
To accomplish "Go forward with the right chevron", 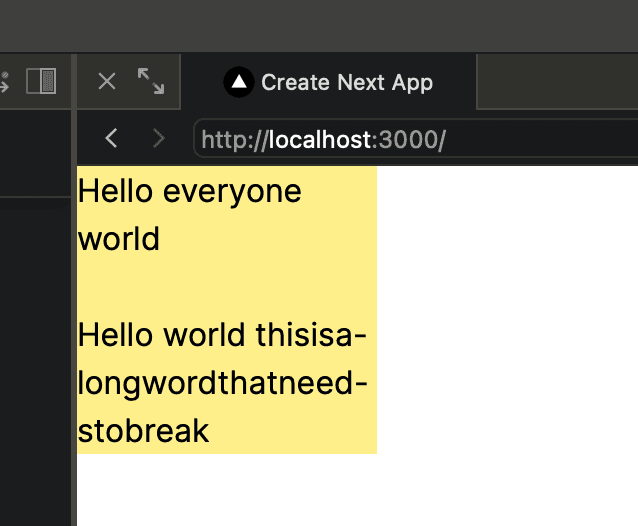I will pos(159,138).
